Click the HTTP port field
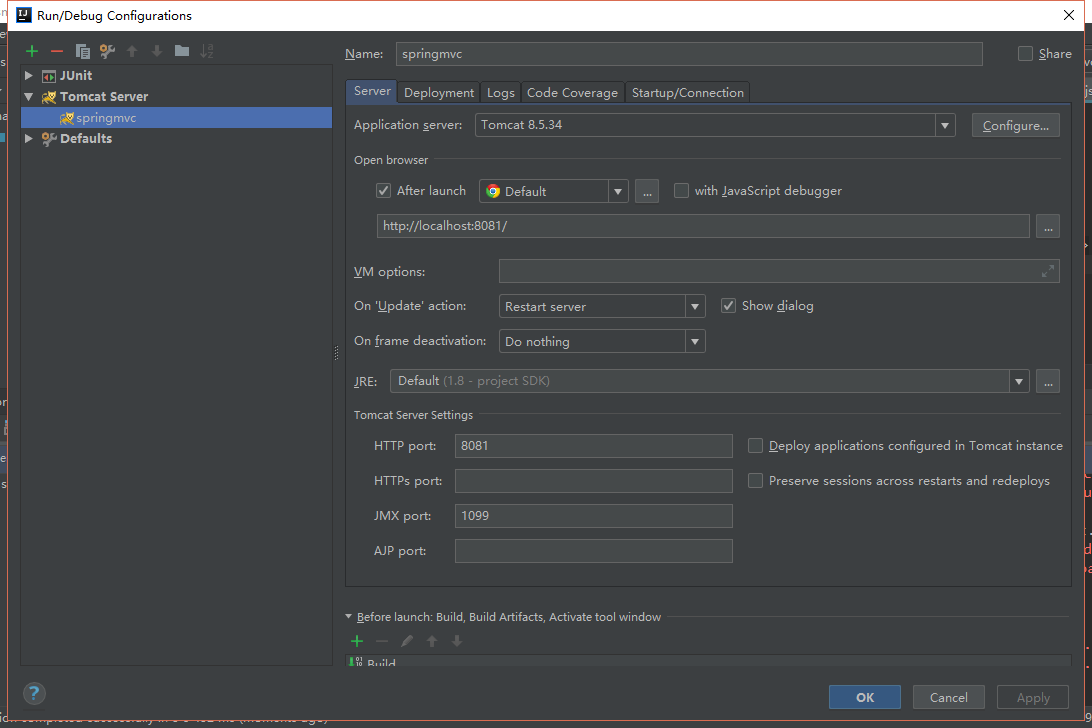 (593, 446)
